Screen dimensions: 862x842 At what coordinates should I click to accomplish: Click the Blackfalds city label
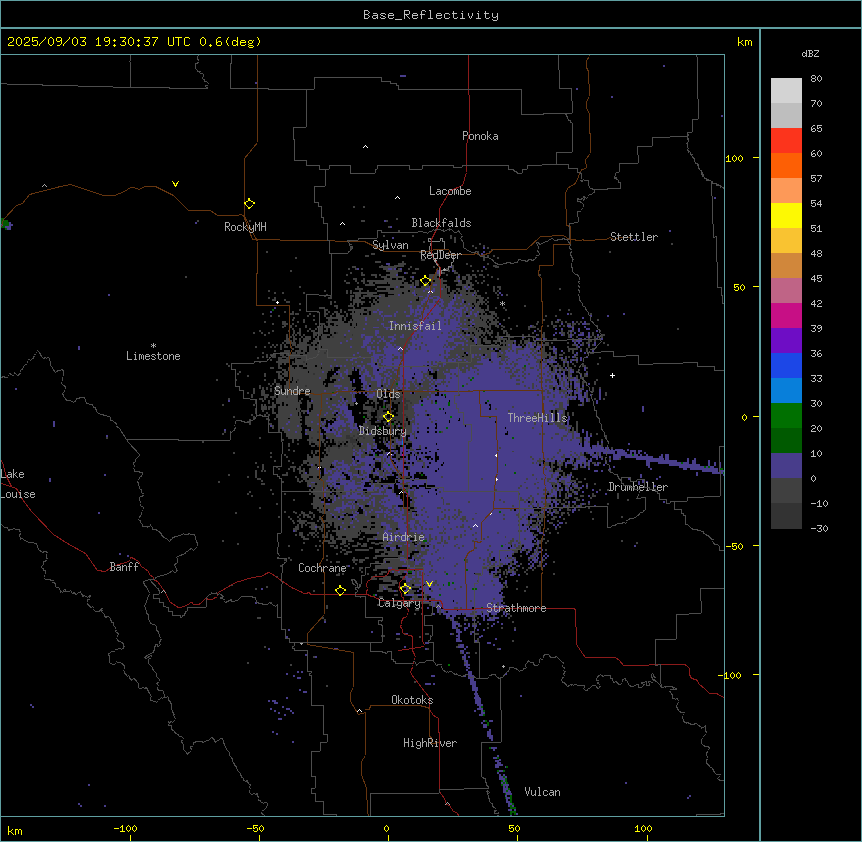click(x=441, y=223)
